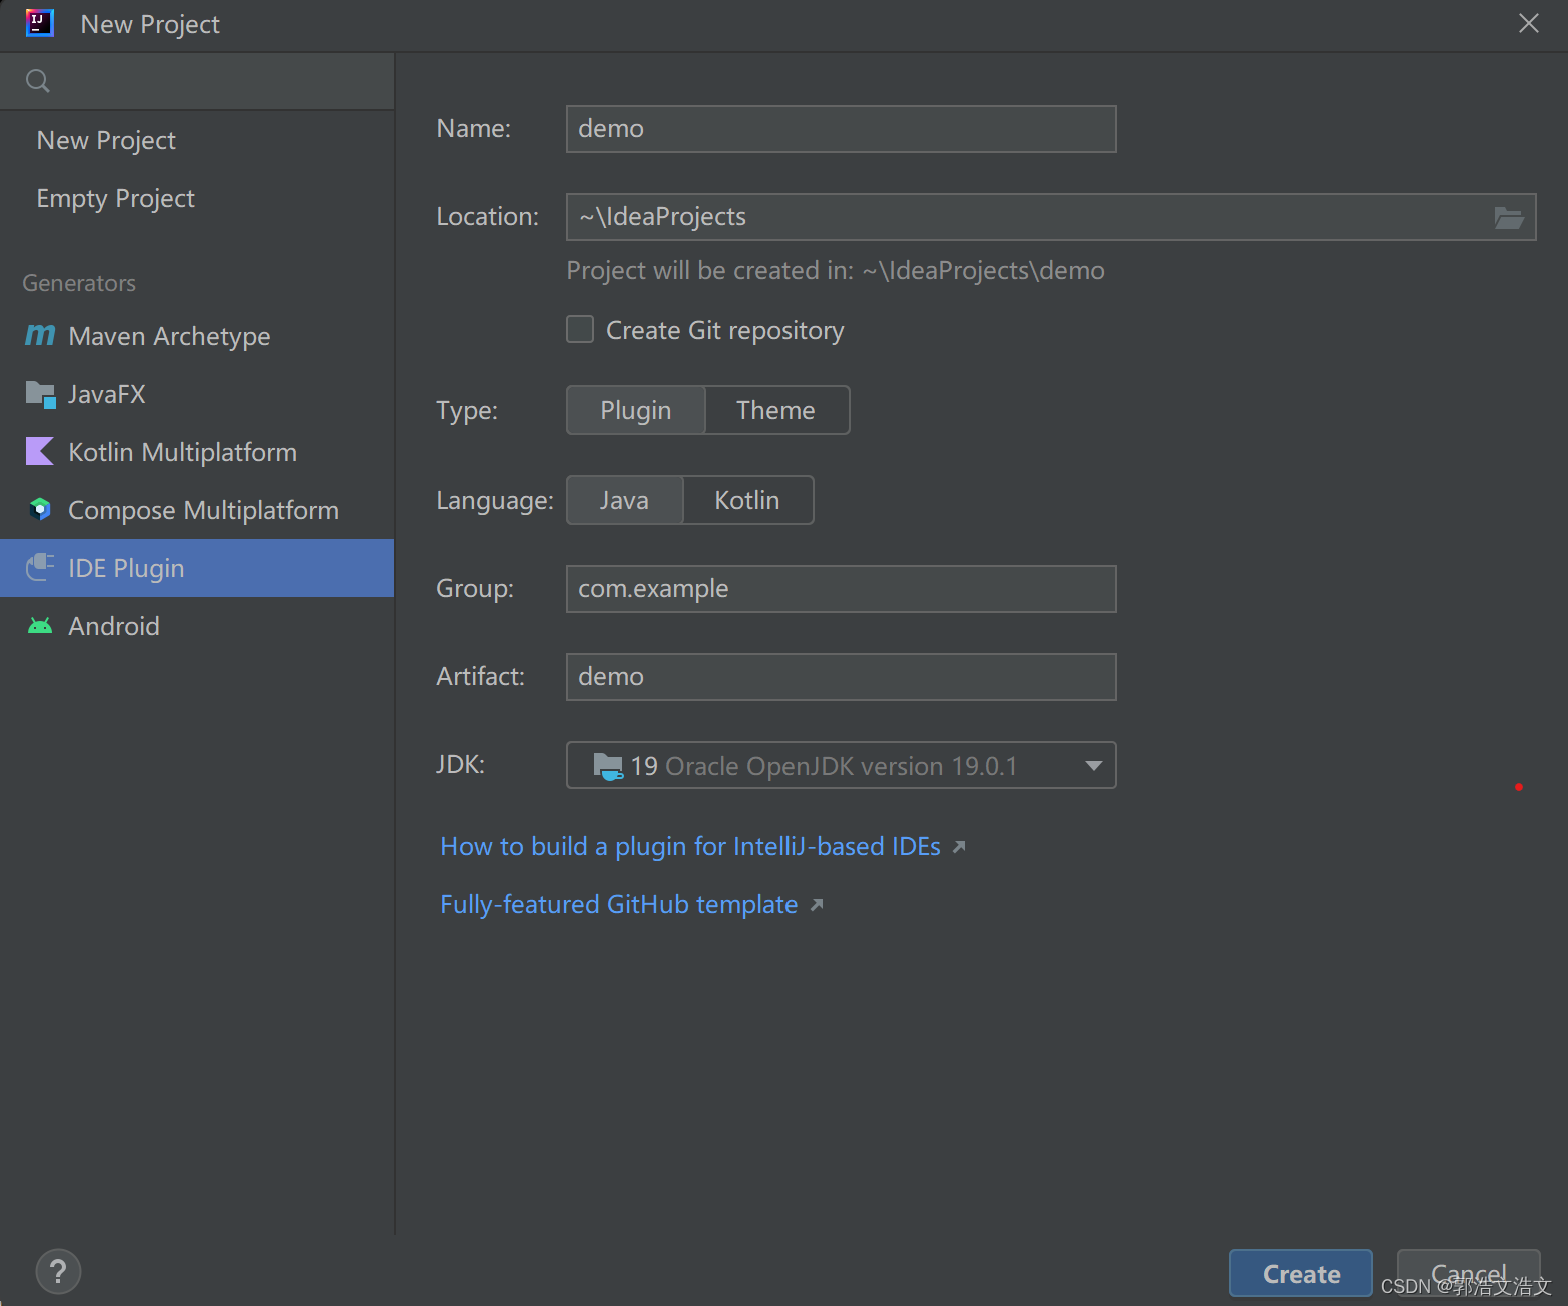1568x1306 pixels.
Task: Enable Create Git repository checkbox
Action: (580, 329)
